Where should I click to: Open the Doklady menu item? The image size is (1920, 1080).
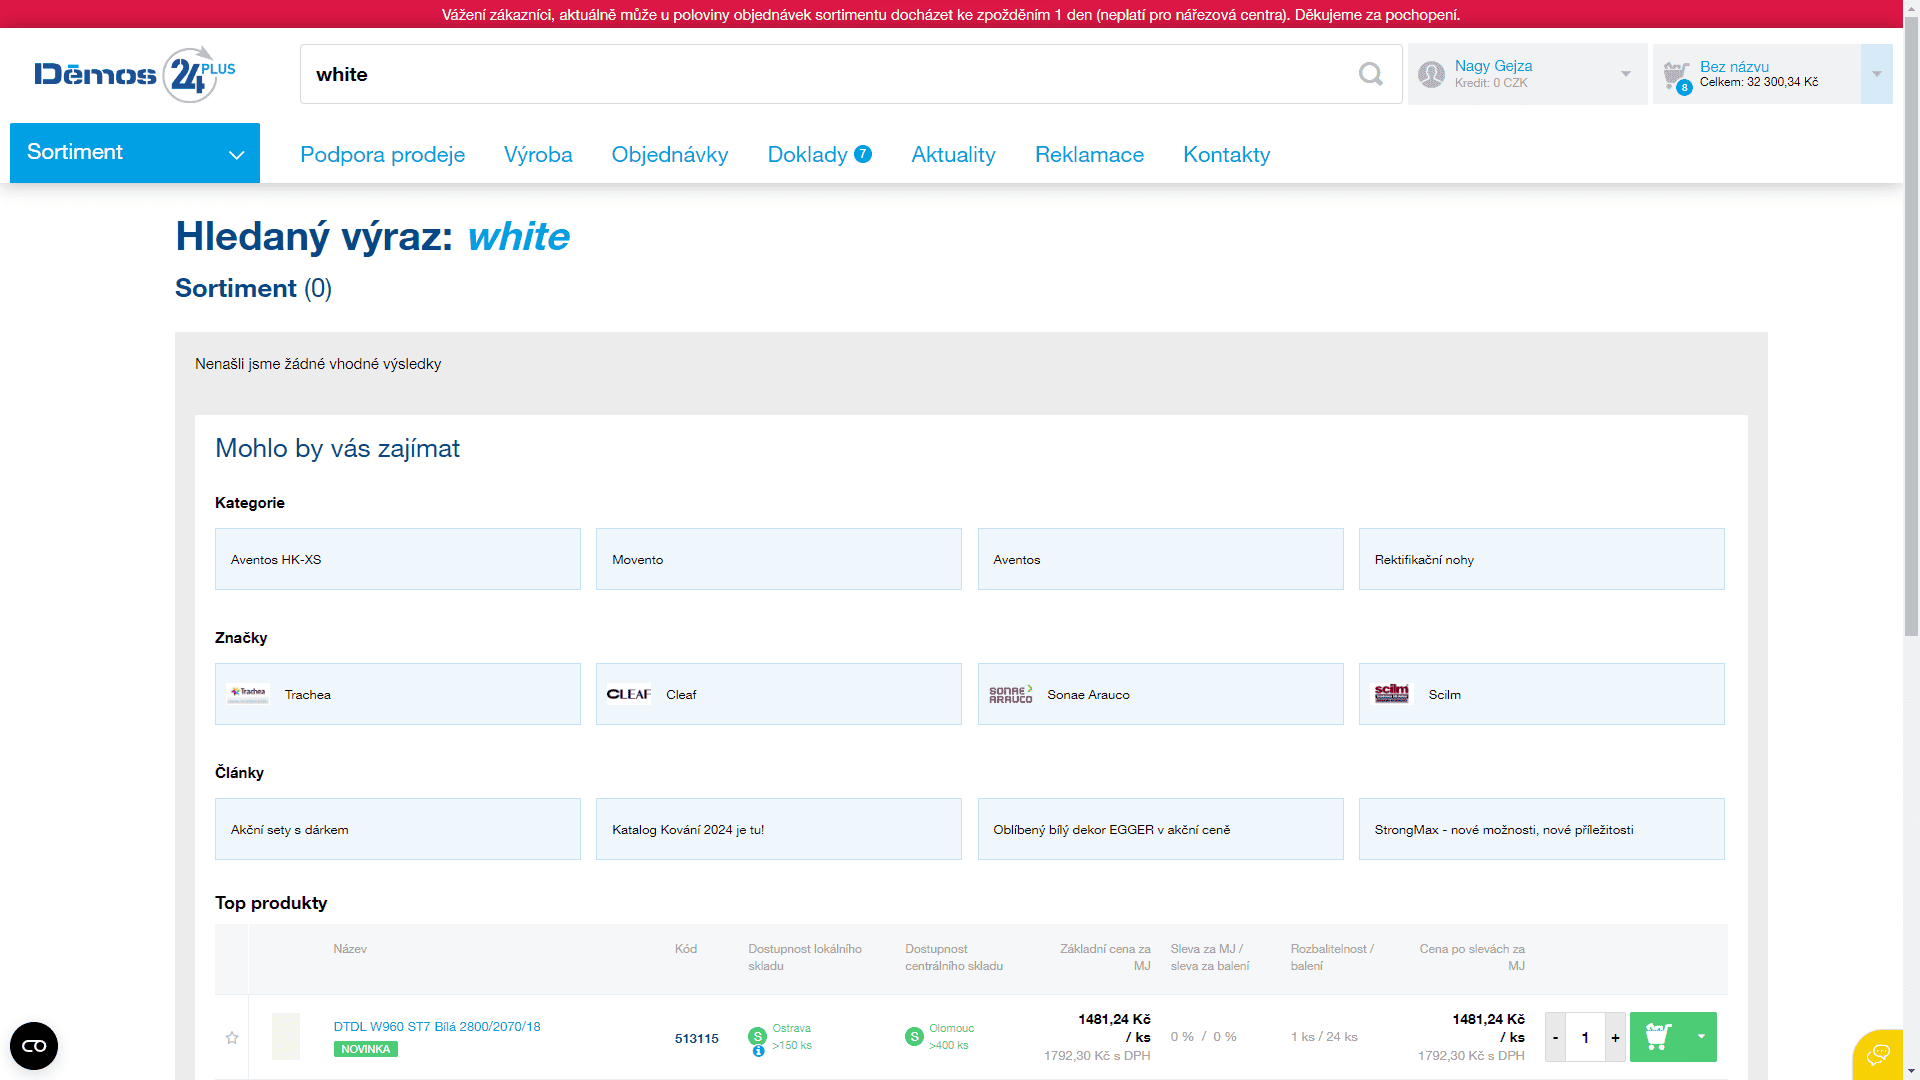pos(807,155)
